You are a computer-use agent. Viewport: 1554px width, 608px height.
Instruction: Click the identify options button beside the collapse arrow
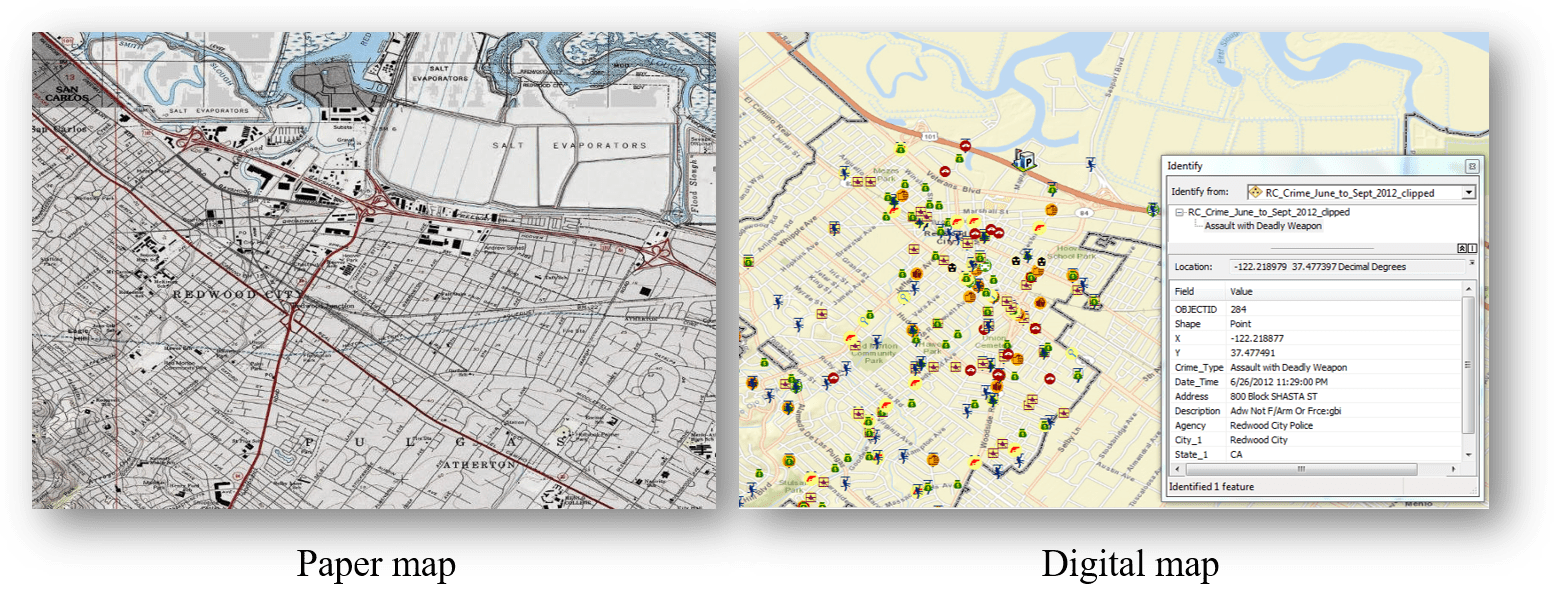tap(1471, 248)
